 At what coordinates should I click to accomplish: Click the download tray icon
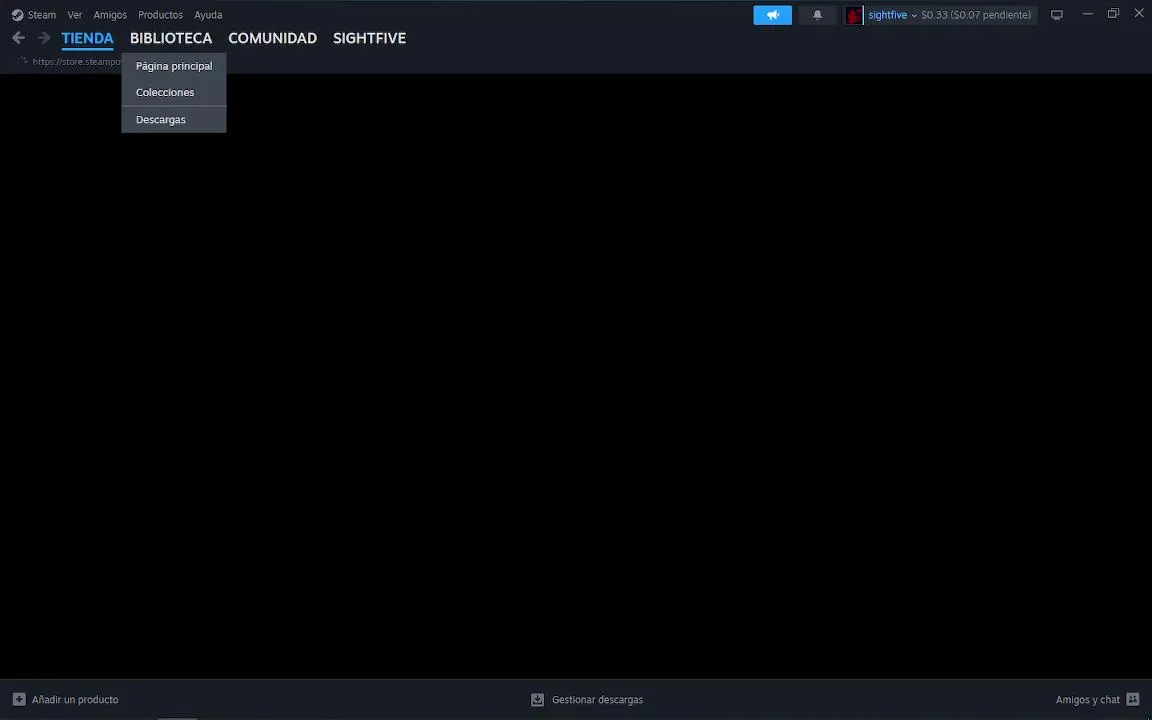tap(537, 699)
